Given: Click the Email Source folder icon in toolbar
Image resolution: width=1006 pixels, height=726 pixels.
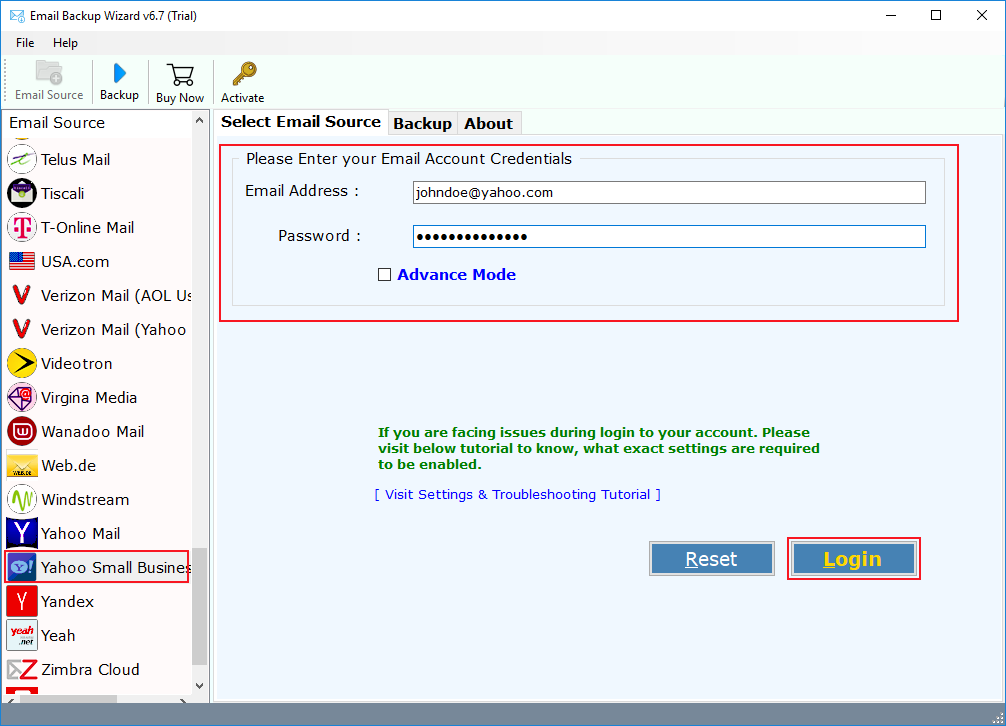Looking at the screenshot, I should click(49, 72).
